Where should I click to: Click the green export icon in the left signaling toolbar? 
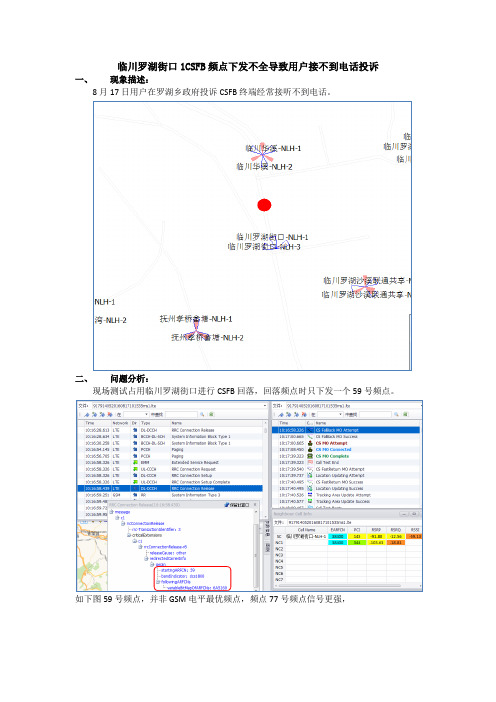(x=211, y=414)
